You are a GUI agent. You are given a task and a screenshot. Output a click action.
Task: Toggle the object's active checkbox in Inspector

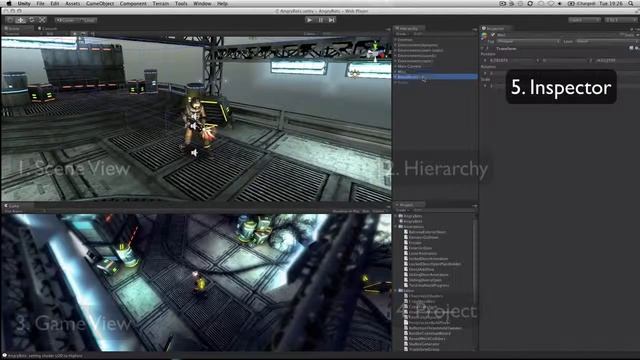pos(493,35)
